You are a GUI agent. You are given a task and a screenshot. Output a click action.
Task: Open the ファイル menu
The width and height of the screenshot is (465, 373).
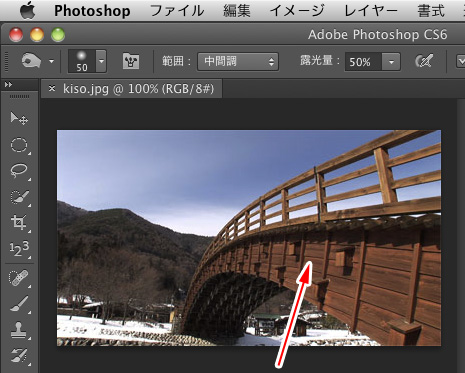[x=177, y=11]
